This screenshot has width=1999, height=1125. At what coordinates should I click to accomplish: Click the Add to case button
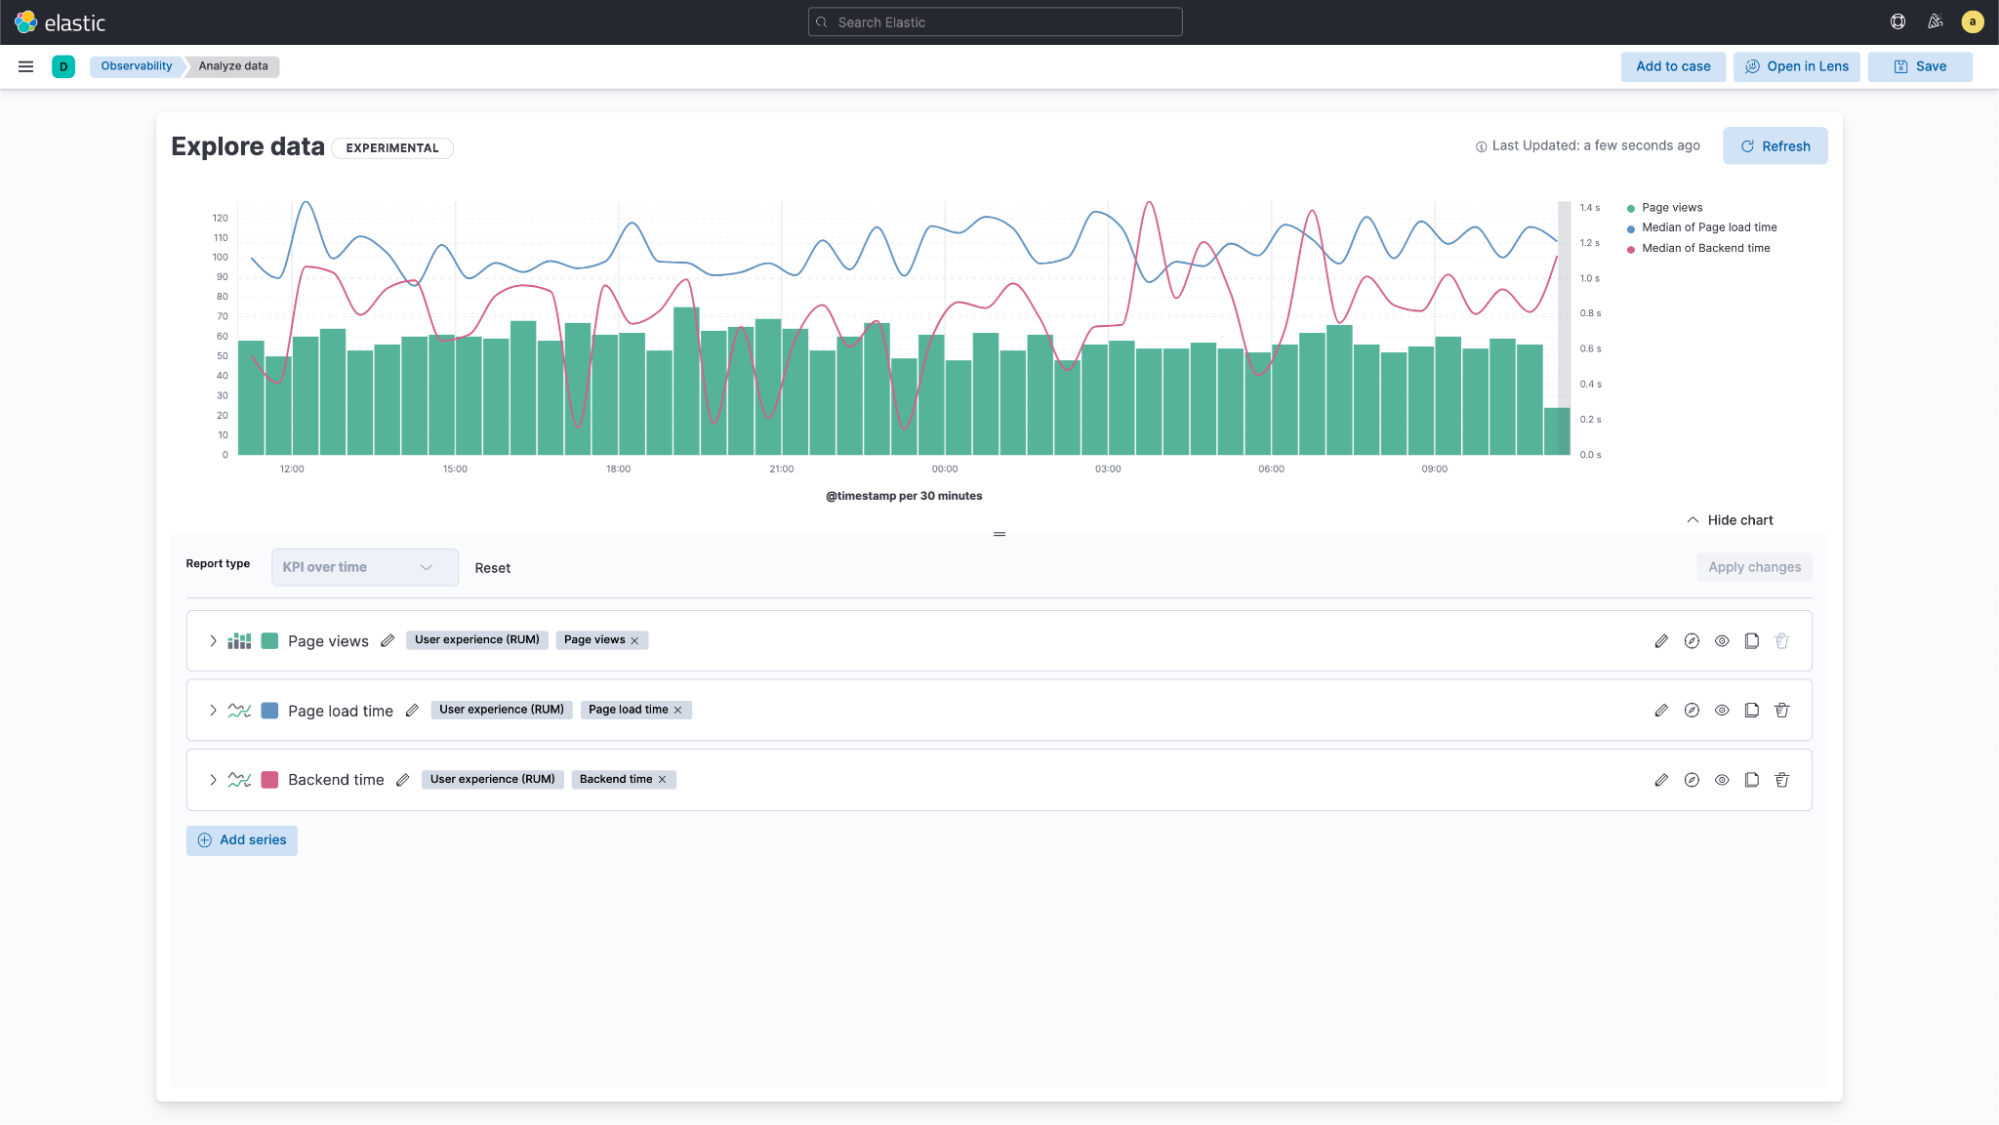click(1673, 67)
